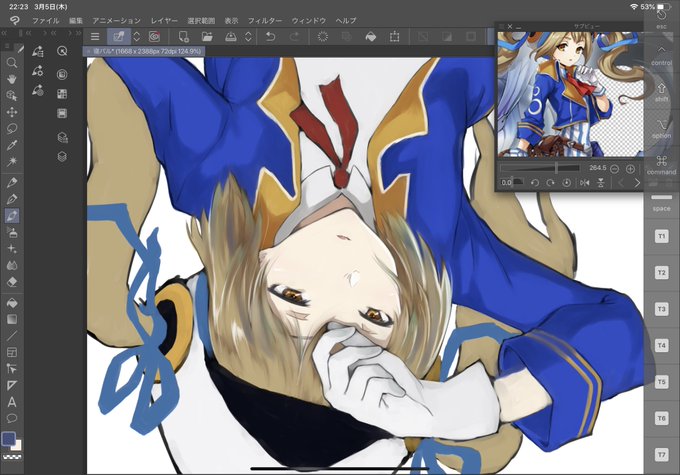Select the Frame border tool
The height and width of the screenshot is (475, 680).
[x=12, y=352]
